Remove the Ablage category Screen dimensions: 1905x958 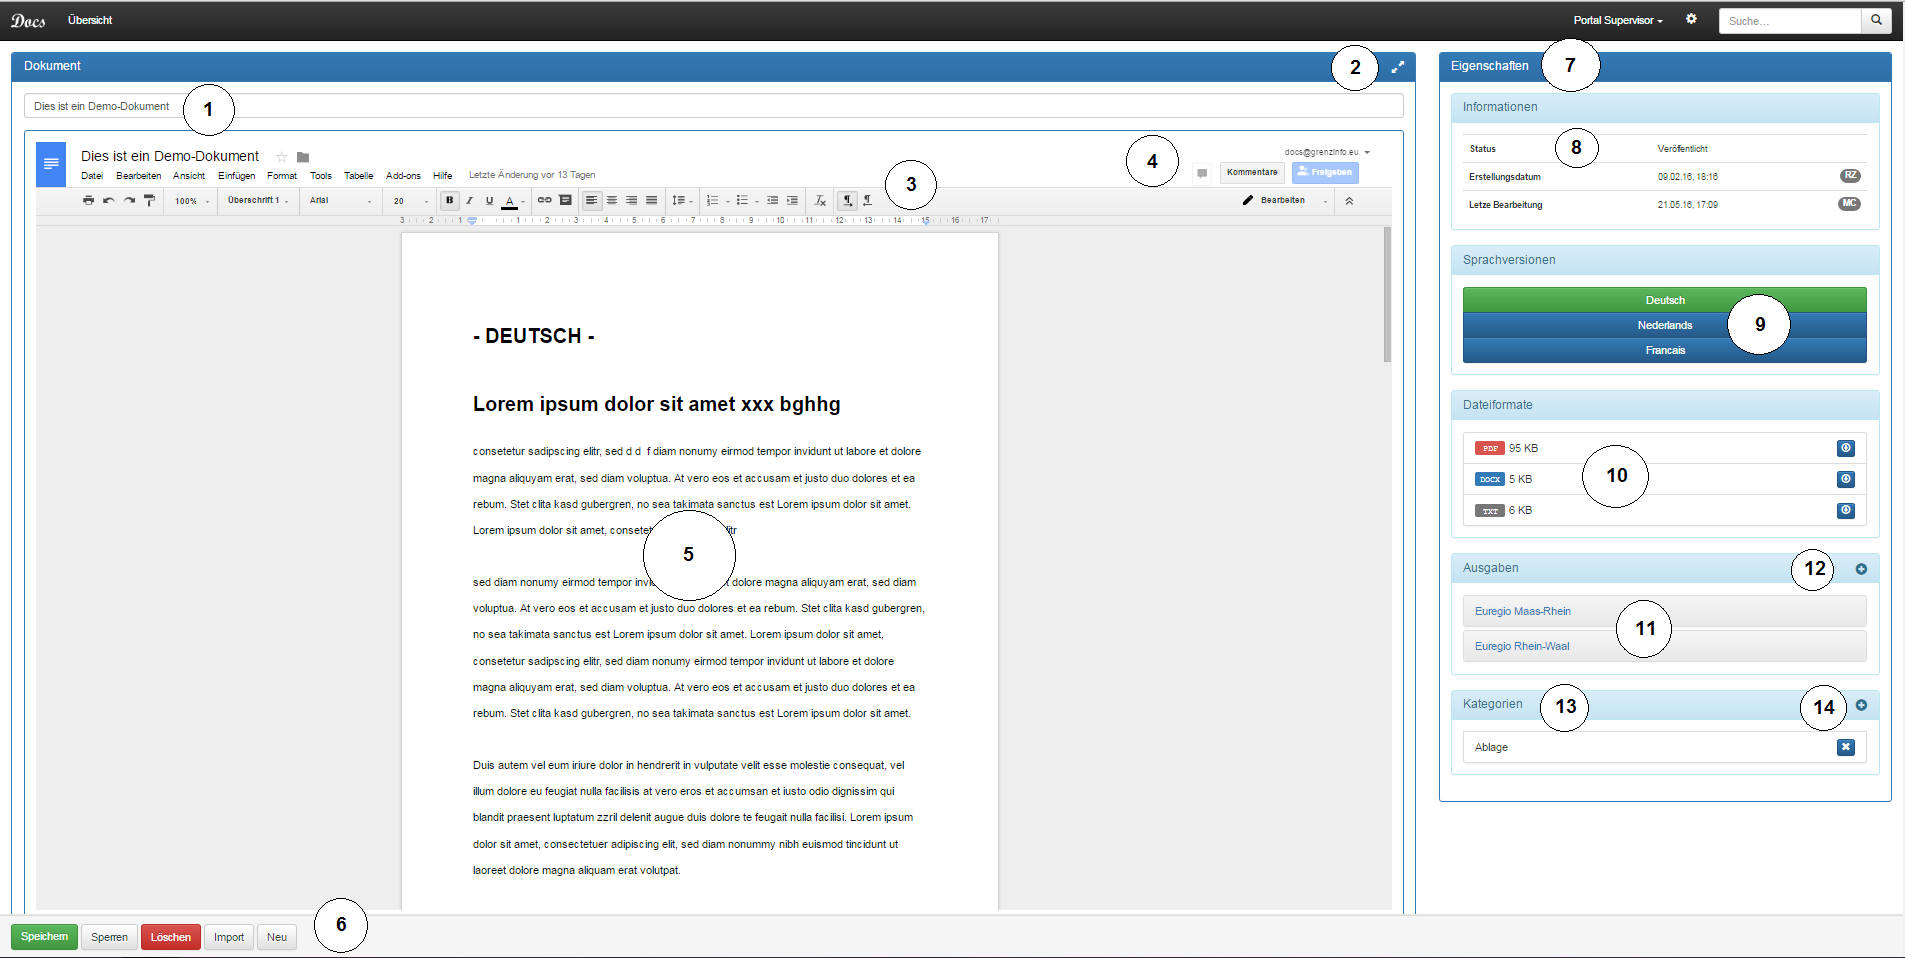1845,748
